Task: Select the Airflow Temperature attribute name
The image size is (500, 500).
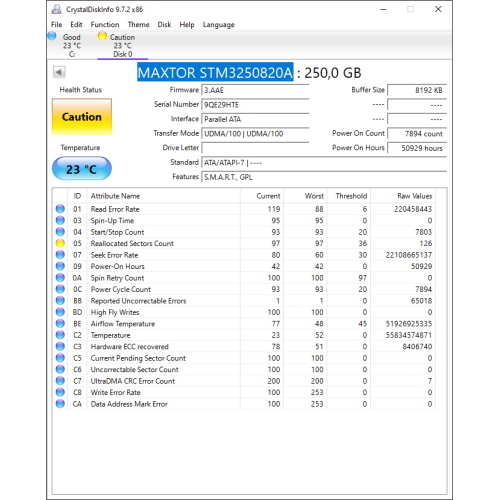Action: (x=123, y=324)
